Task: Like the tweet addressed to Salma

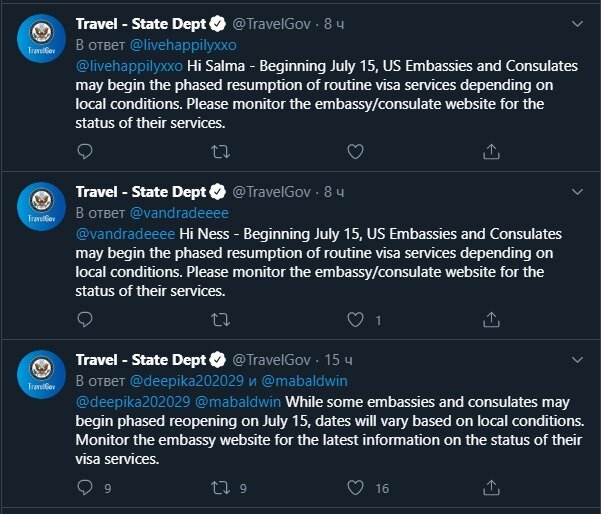Action: point(355,152)
